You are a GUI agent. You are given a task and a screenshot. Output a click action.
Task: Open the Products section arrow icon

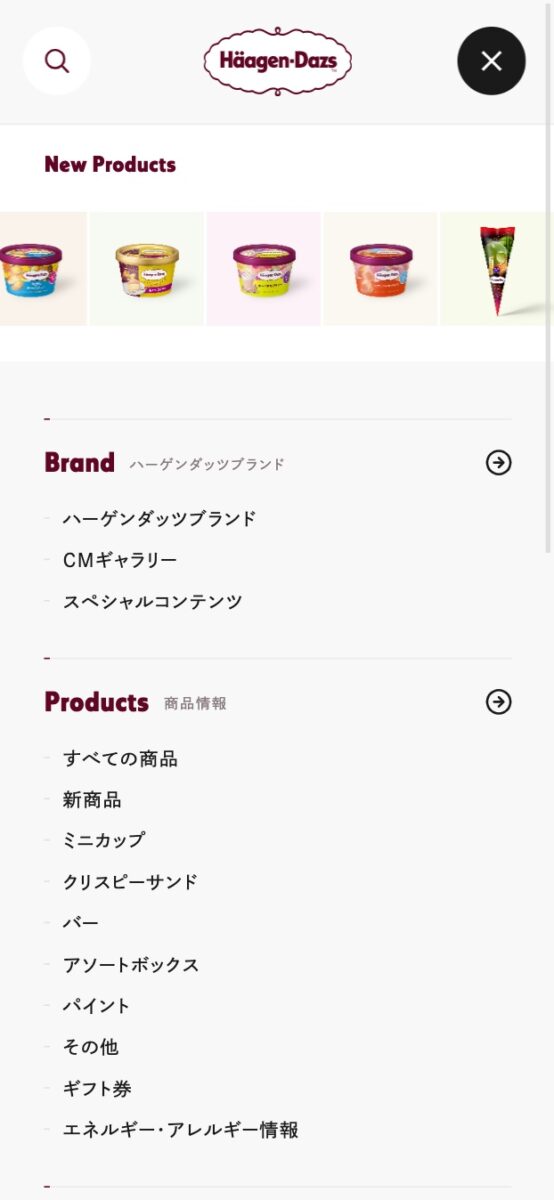click(x=498, y=702)
